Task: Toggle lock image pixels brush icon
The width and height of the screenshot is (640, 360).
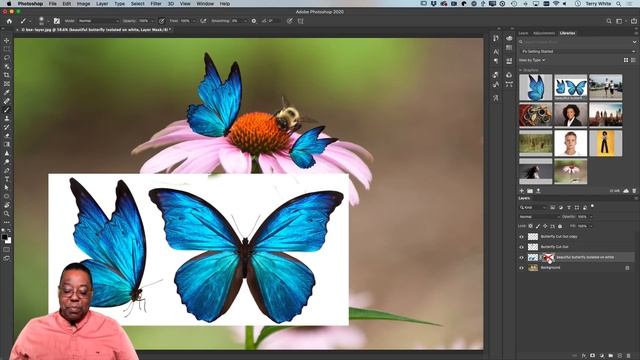Action: pyautogui.click(x=538, y=226)
